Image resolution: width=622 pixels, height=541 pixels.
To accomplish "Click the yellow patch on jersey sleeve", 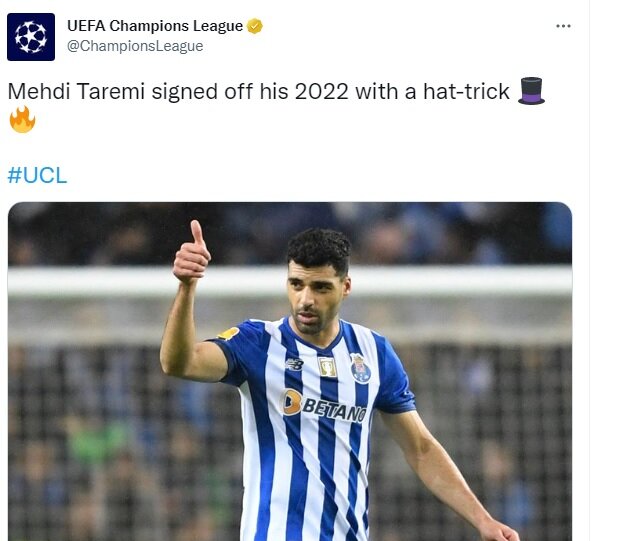I will [x=228, y=334].
